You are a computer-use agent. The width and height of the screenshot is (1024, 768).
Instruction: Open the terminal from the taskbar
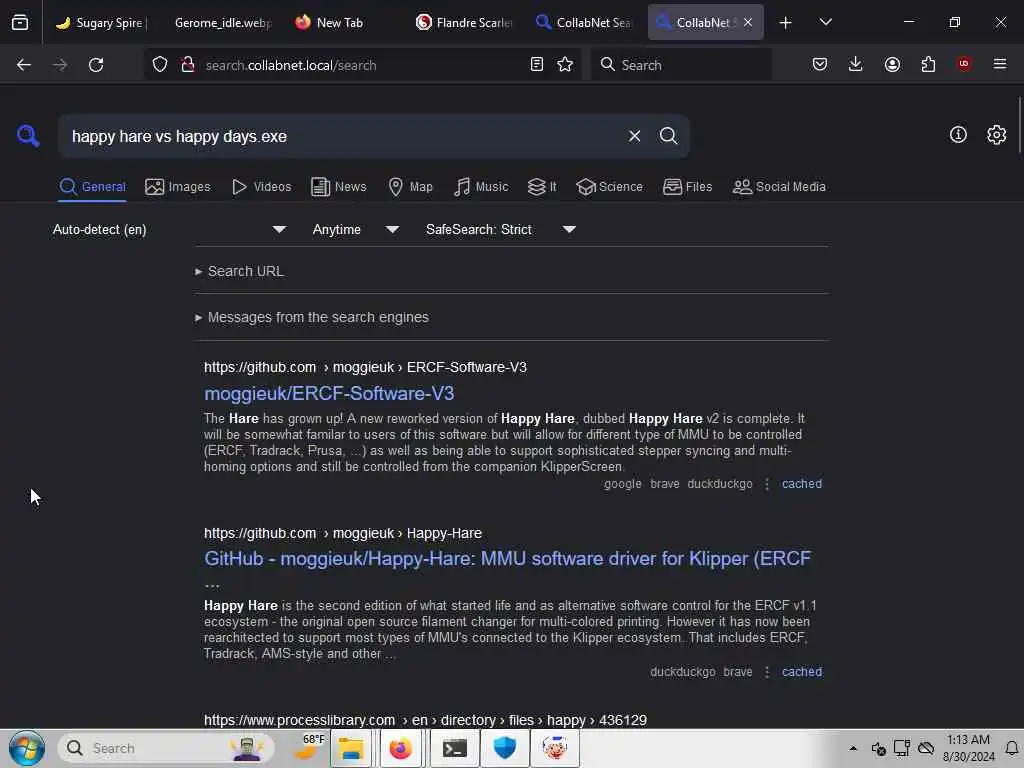455,748
